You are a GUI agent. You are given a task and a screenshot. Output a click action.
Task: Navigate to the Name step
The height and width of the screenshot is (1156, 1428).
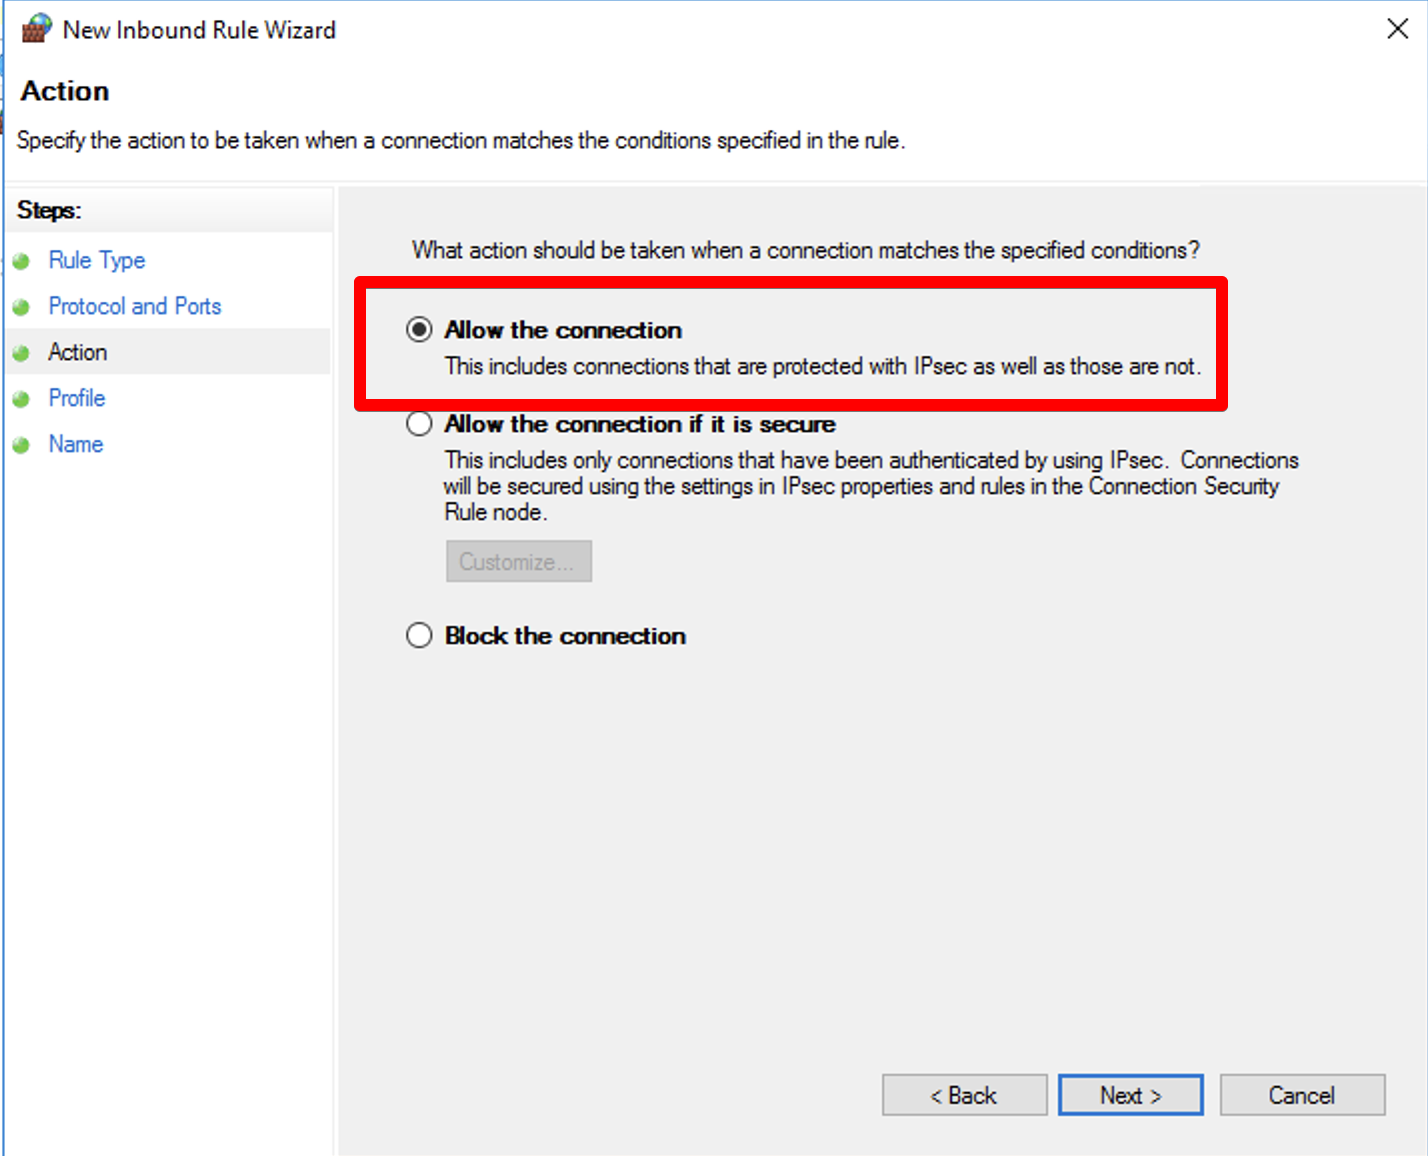coord(76,445)
